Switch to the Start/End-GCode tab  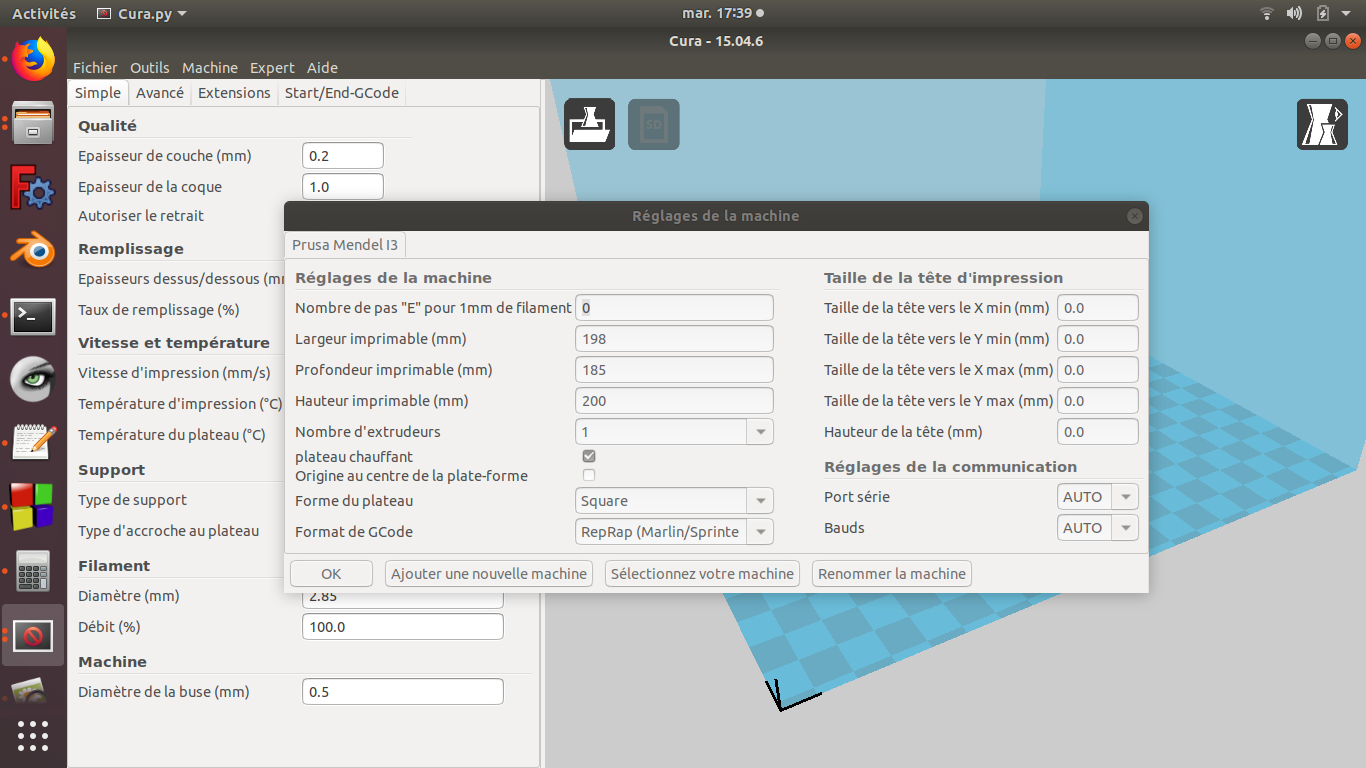coord(342,93)
